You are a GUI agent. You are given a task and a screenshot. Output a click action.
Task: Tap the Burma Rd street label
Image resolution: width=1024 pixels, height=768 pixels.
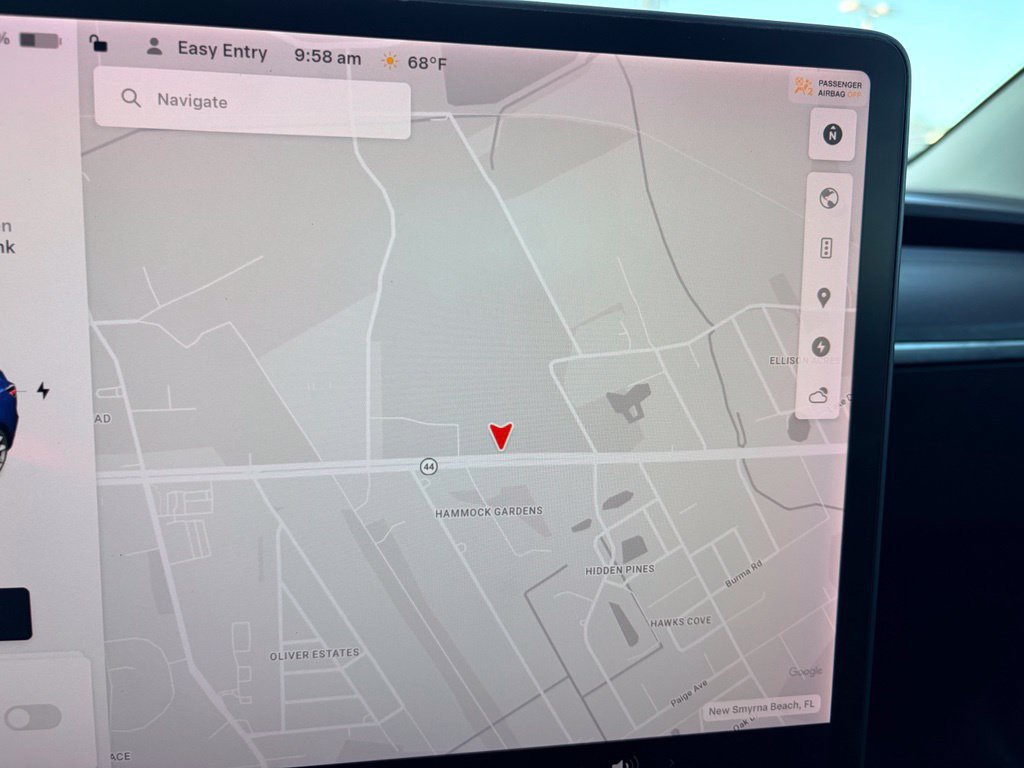point(744,574)
